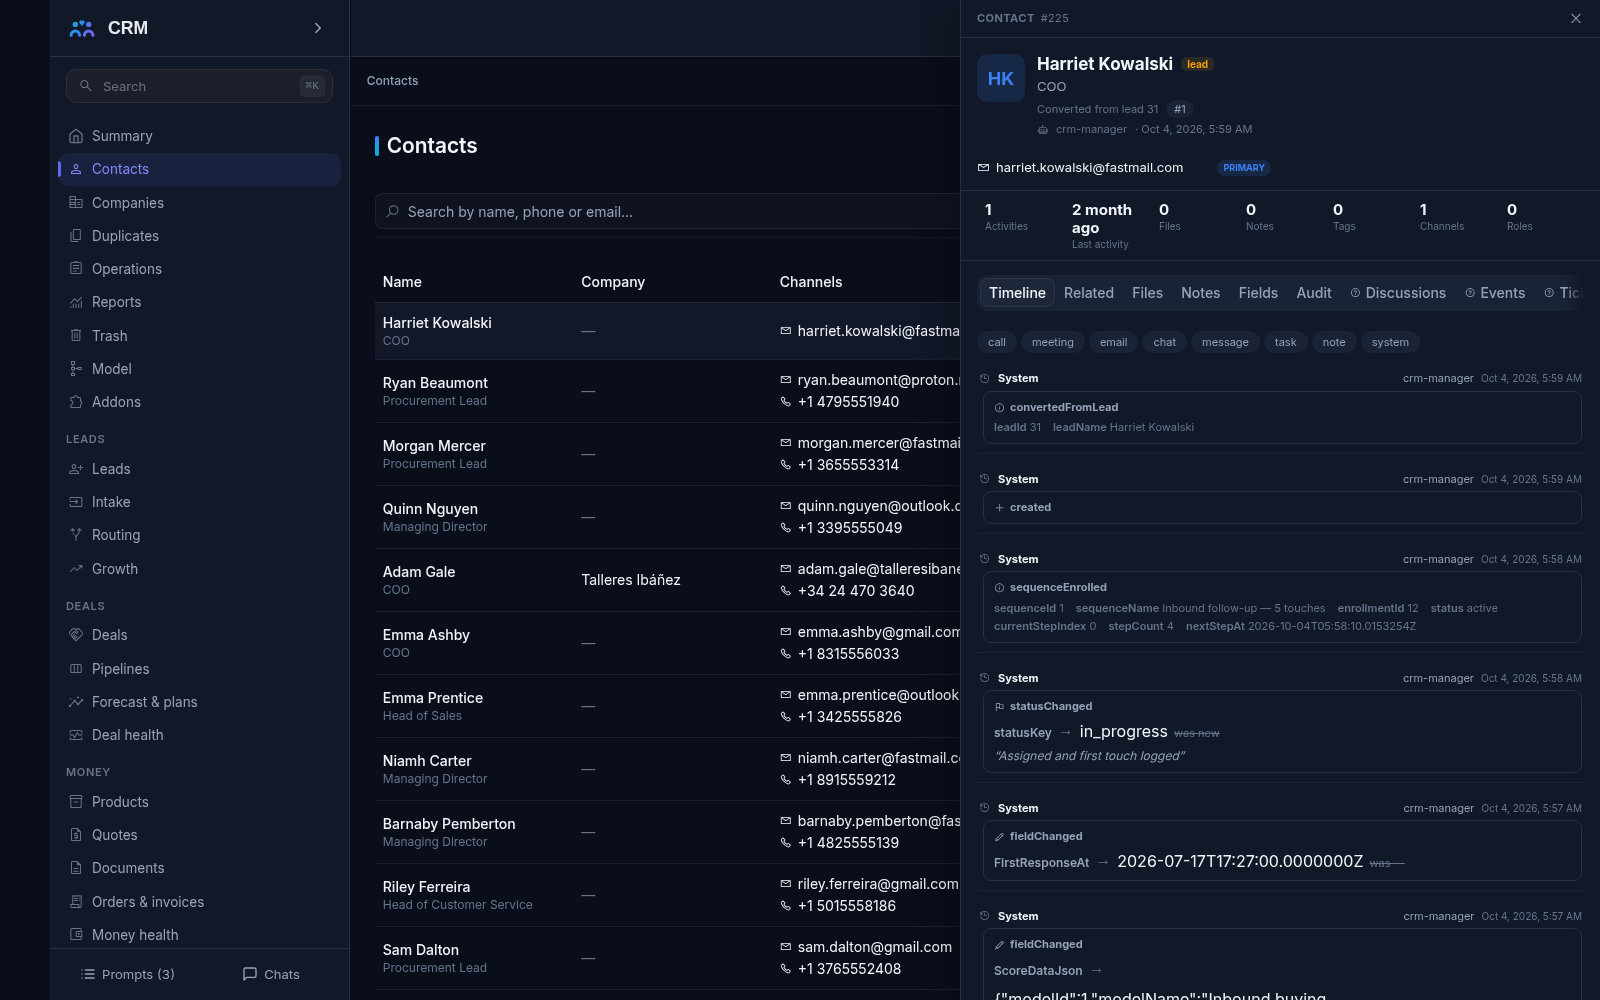Screen dimensions: 1600x1000
Task: Open the Intake page
Action: pyautogui.click(x=199, y=502)
